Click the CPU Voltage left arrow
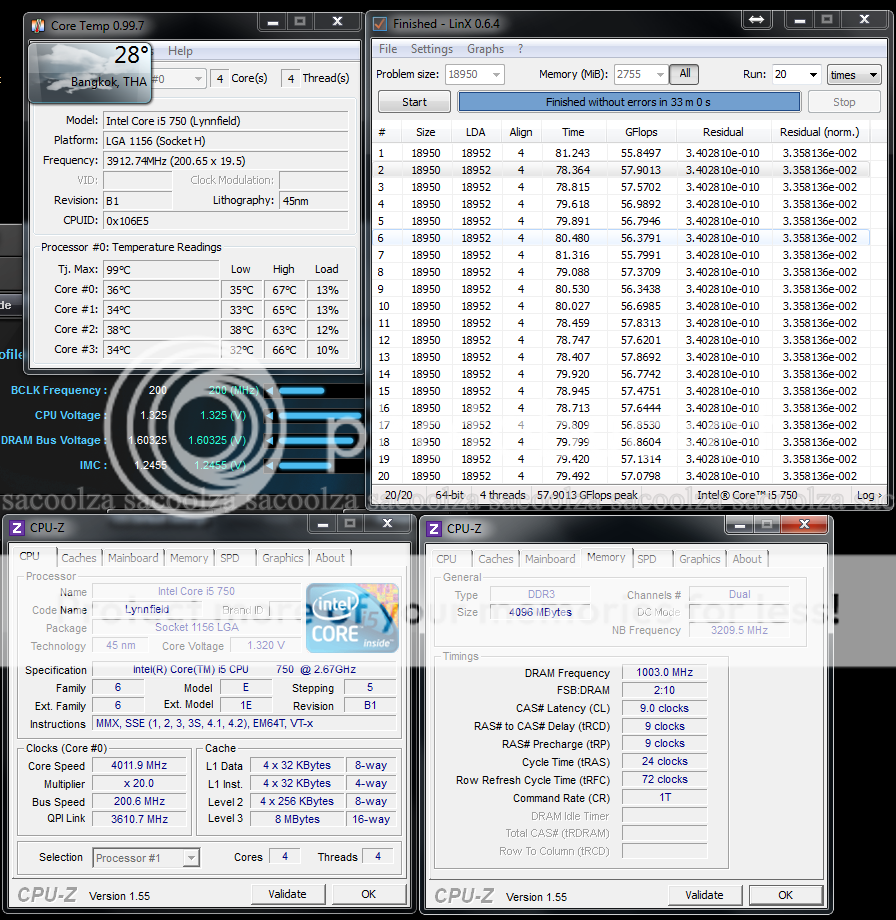This screenshot has height=920, width=896. (269, 416)
